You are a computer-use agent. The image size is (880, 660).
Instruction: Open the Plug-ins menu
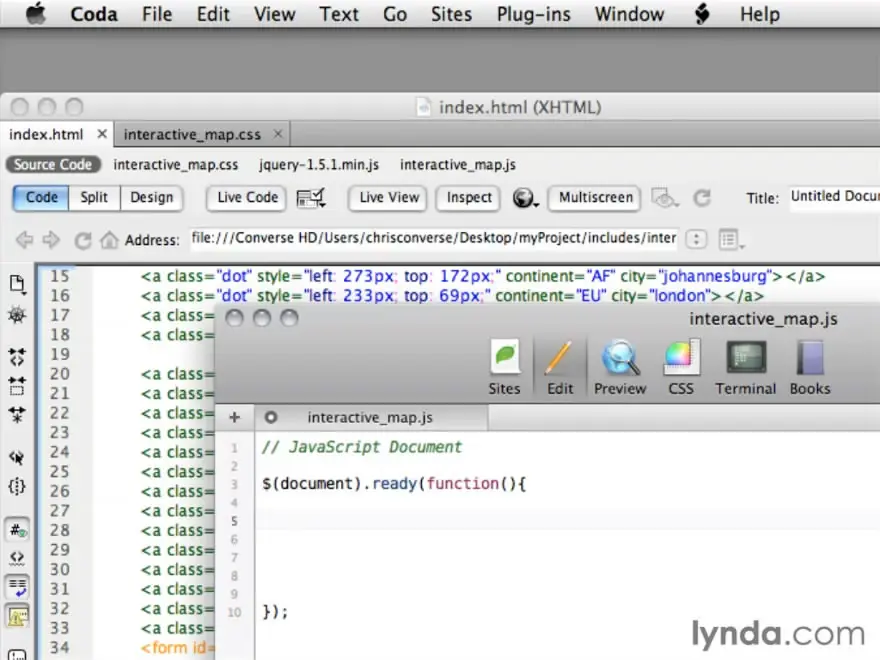pyautogui.click(x=534, y=13)
